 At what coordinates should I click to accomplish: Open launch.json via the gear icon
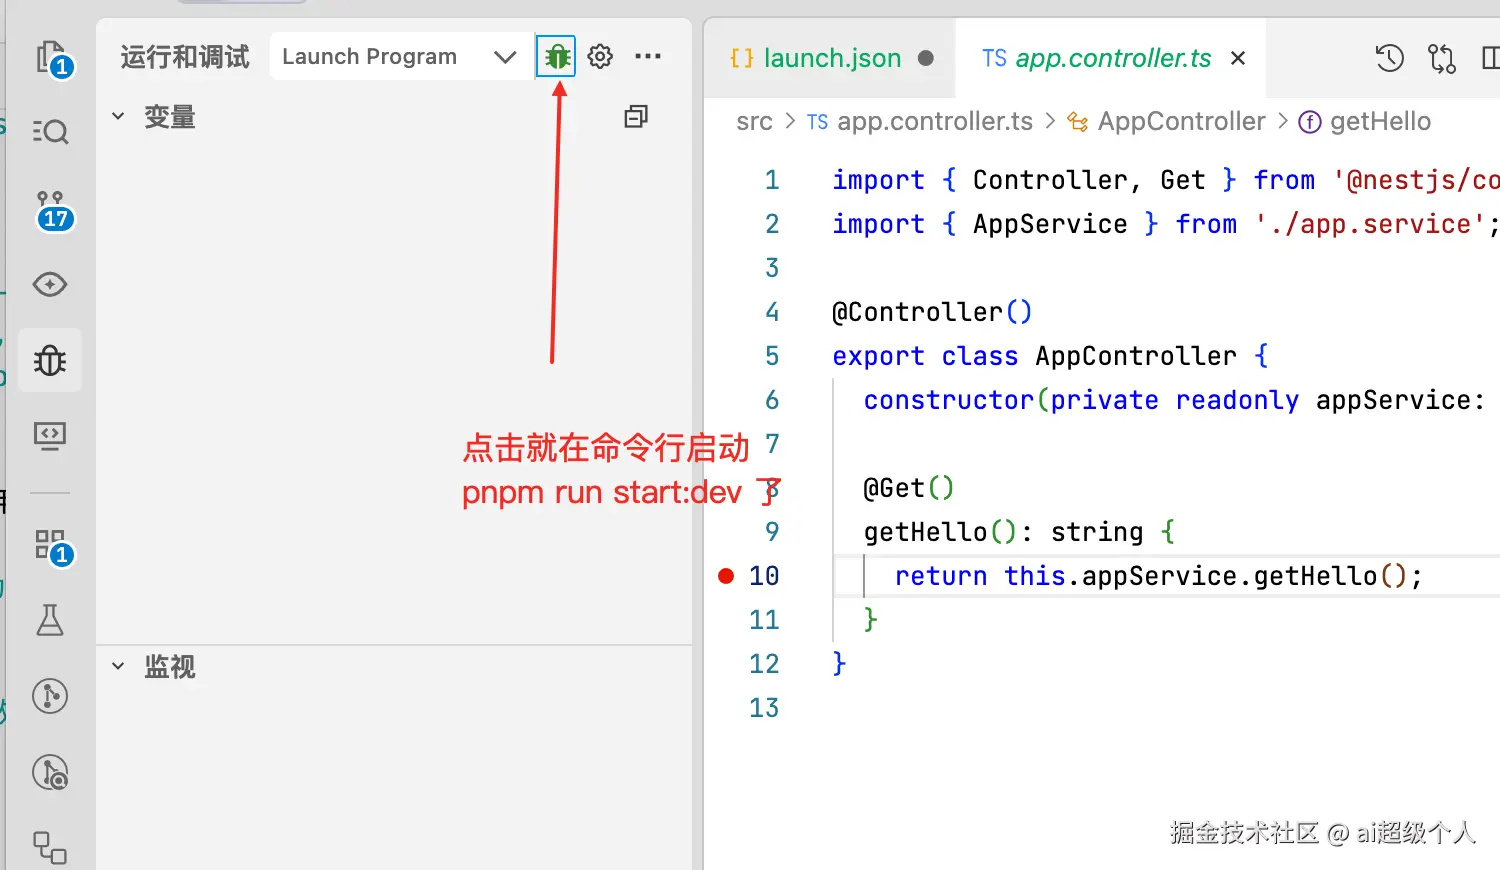(600, 57)
